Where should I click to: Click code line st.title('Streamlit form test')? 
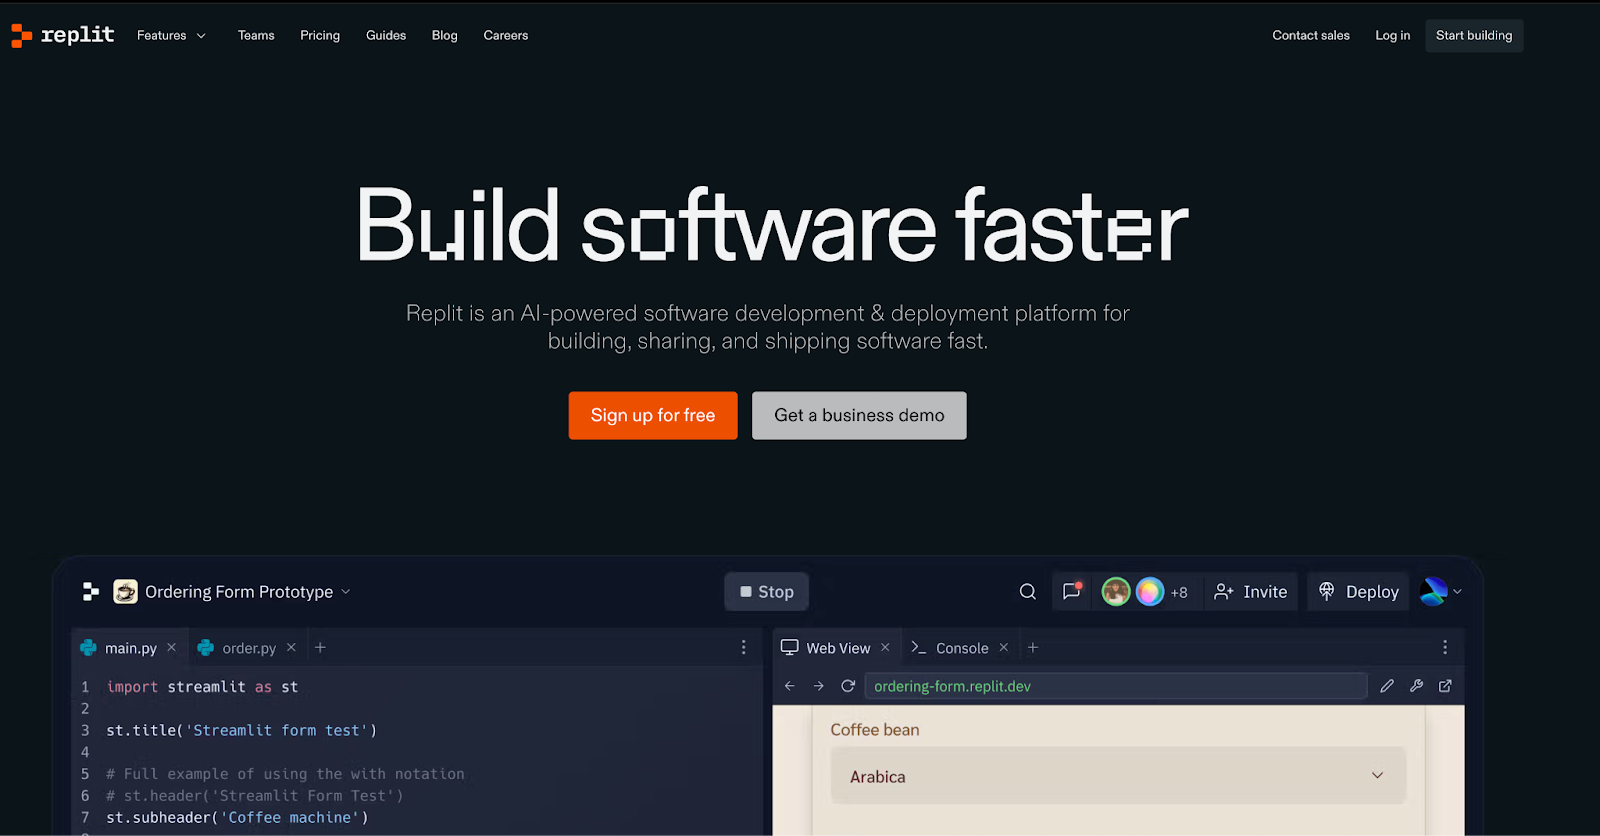242,730
